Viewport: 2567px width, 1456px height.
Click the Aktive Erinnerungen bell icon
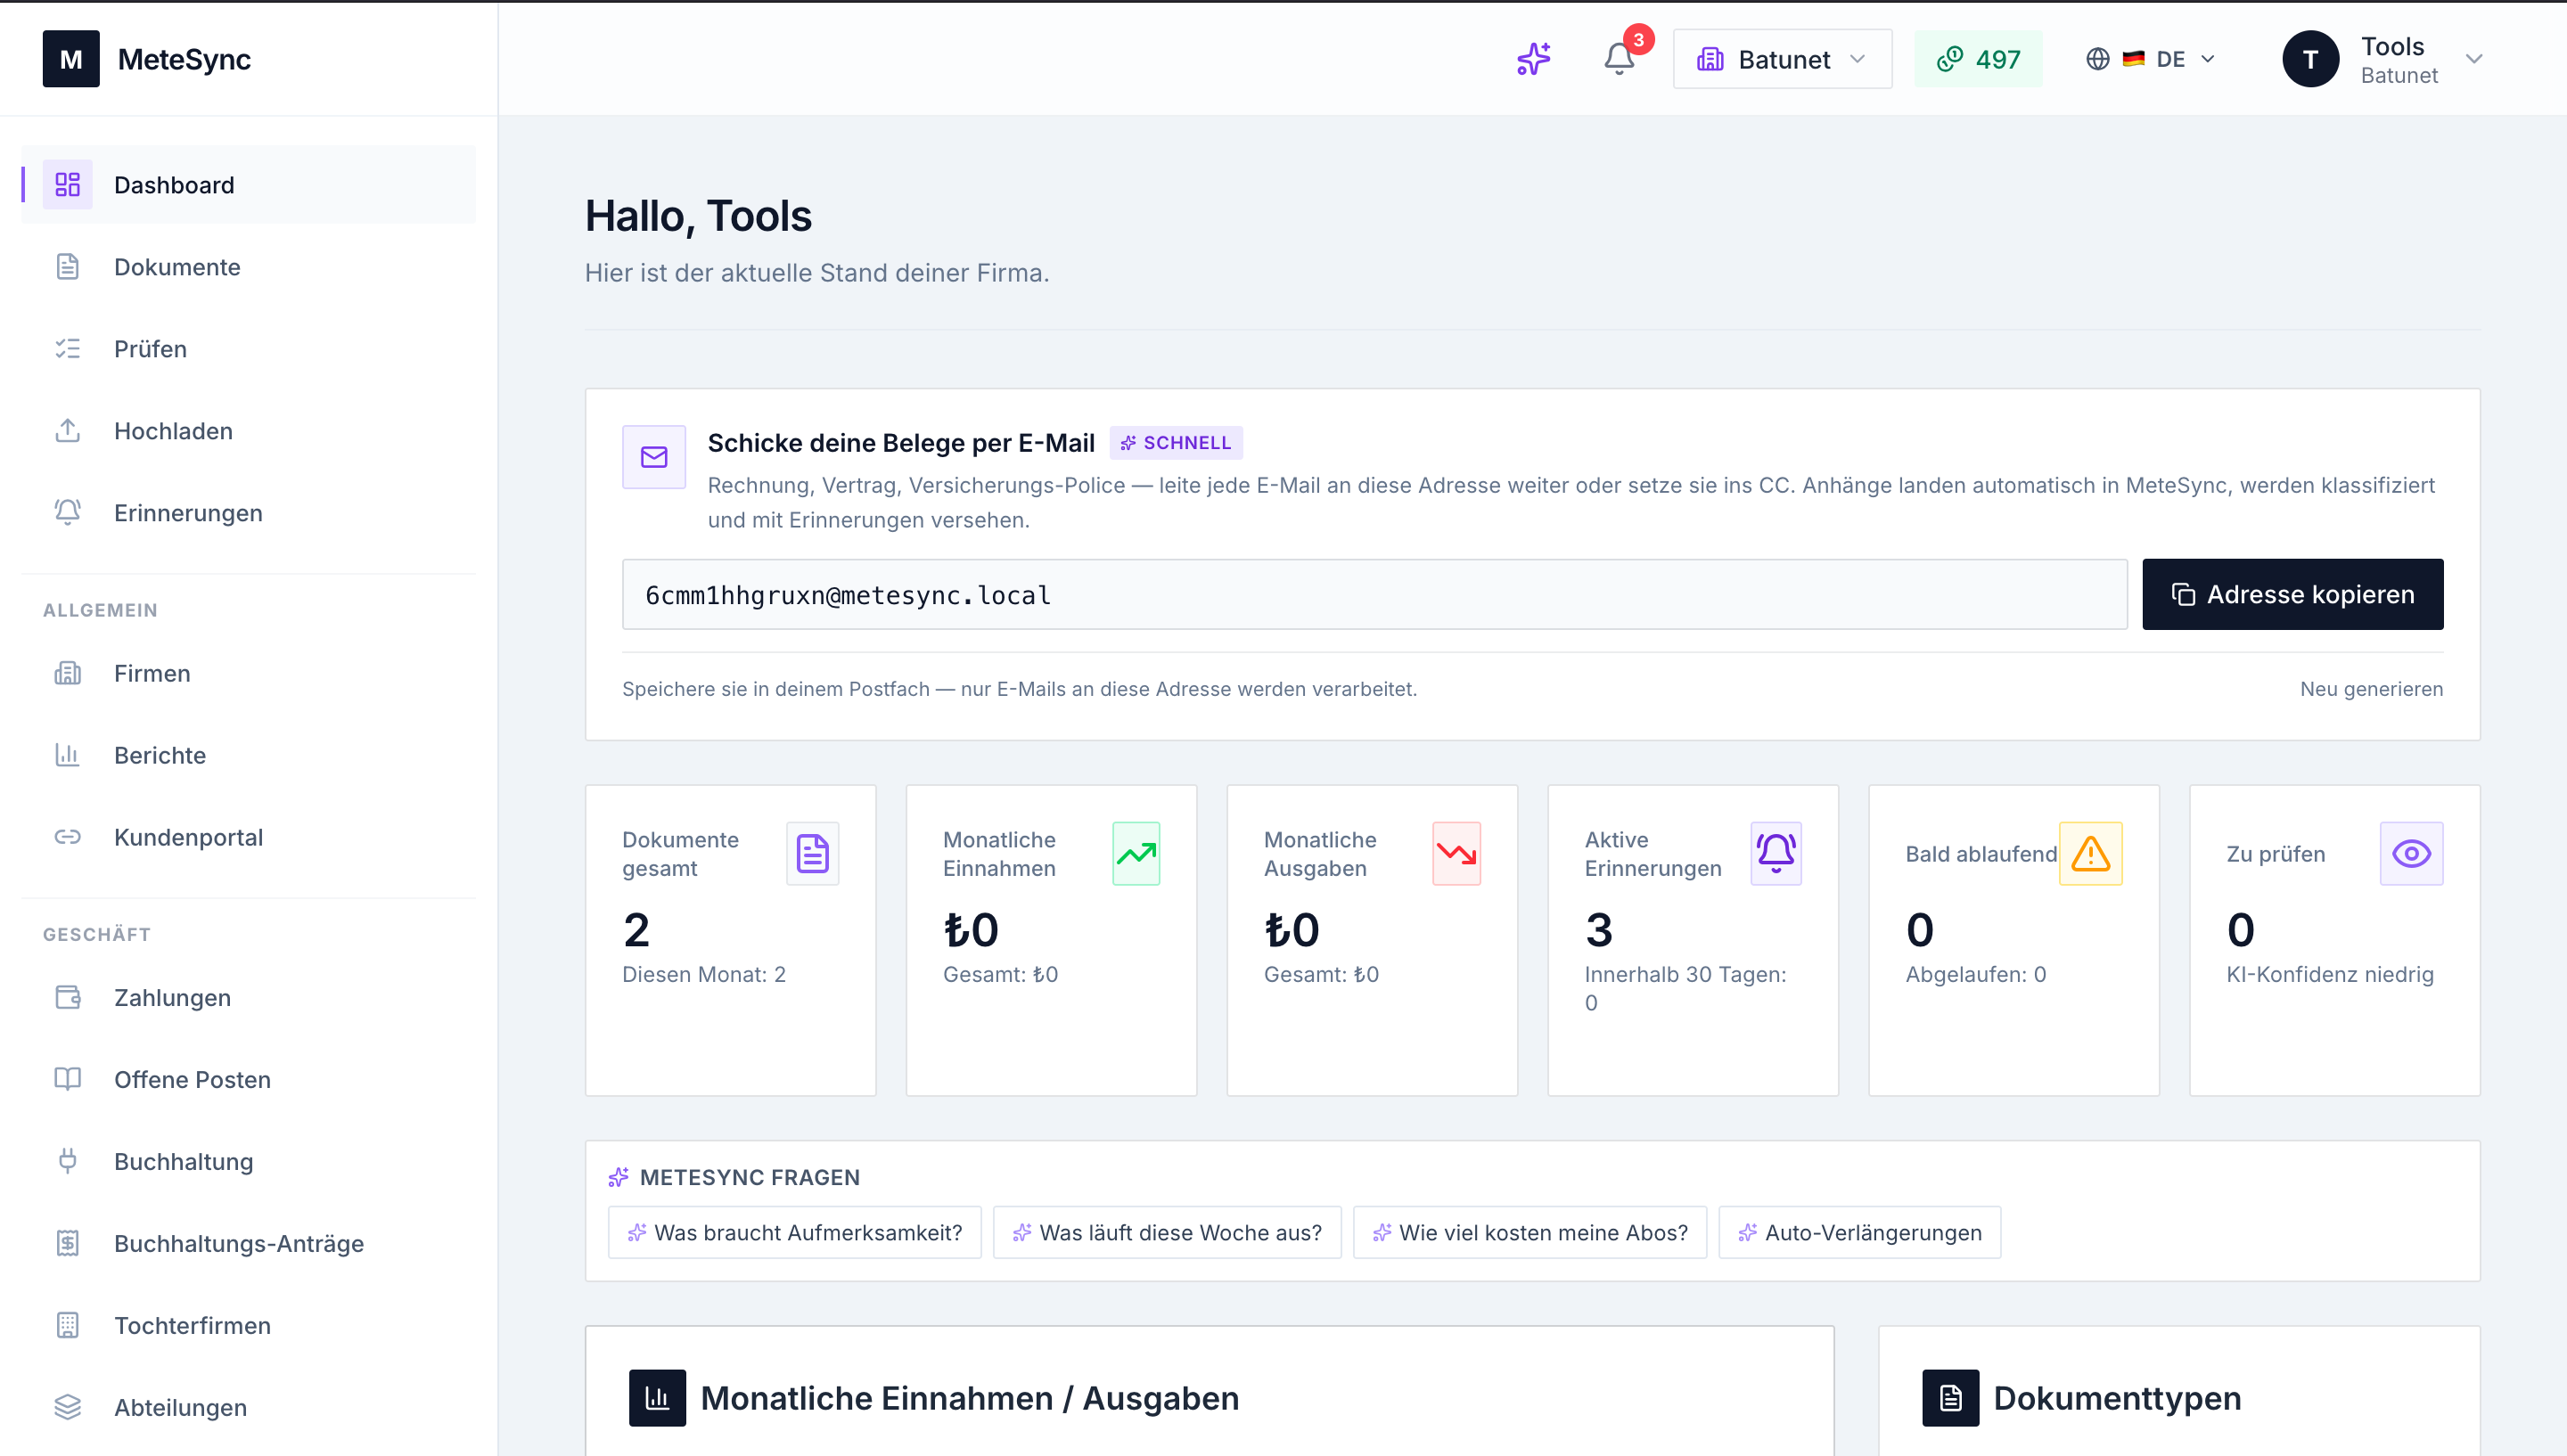pyautogui.click(x=1776, y=853)
